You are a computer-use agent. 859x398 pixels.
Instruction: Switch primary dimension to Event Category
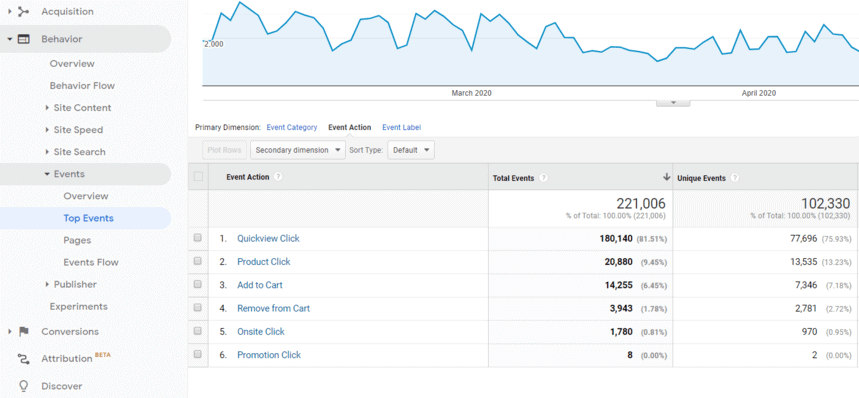[x=292, y=128]
